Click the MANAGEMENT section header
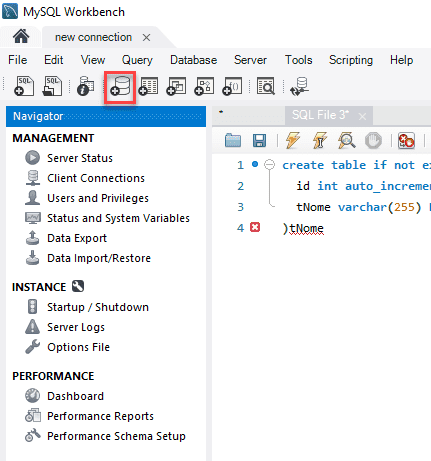 (x=53, y=138)
